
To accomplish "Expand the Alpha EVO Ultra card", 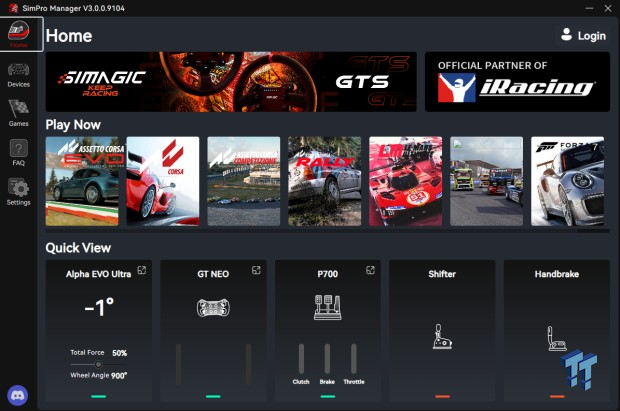I will tap(142, 270).
